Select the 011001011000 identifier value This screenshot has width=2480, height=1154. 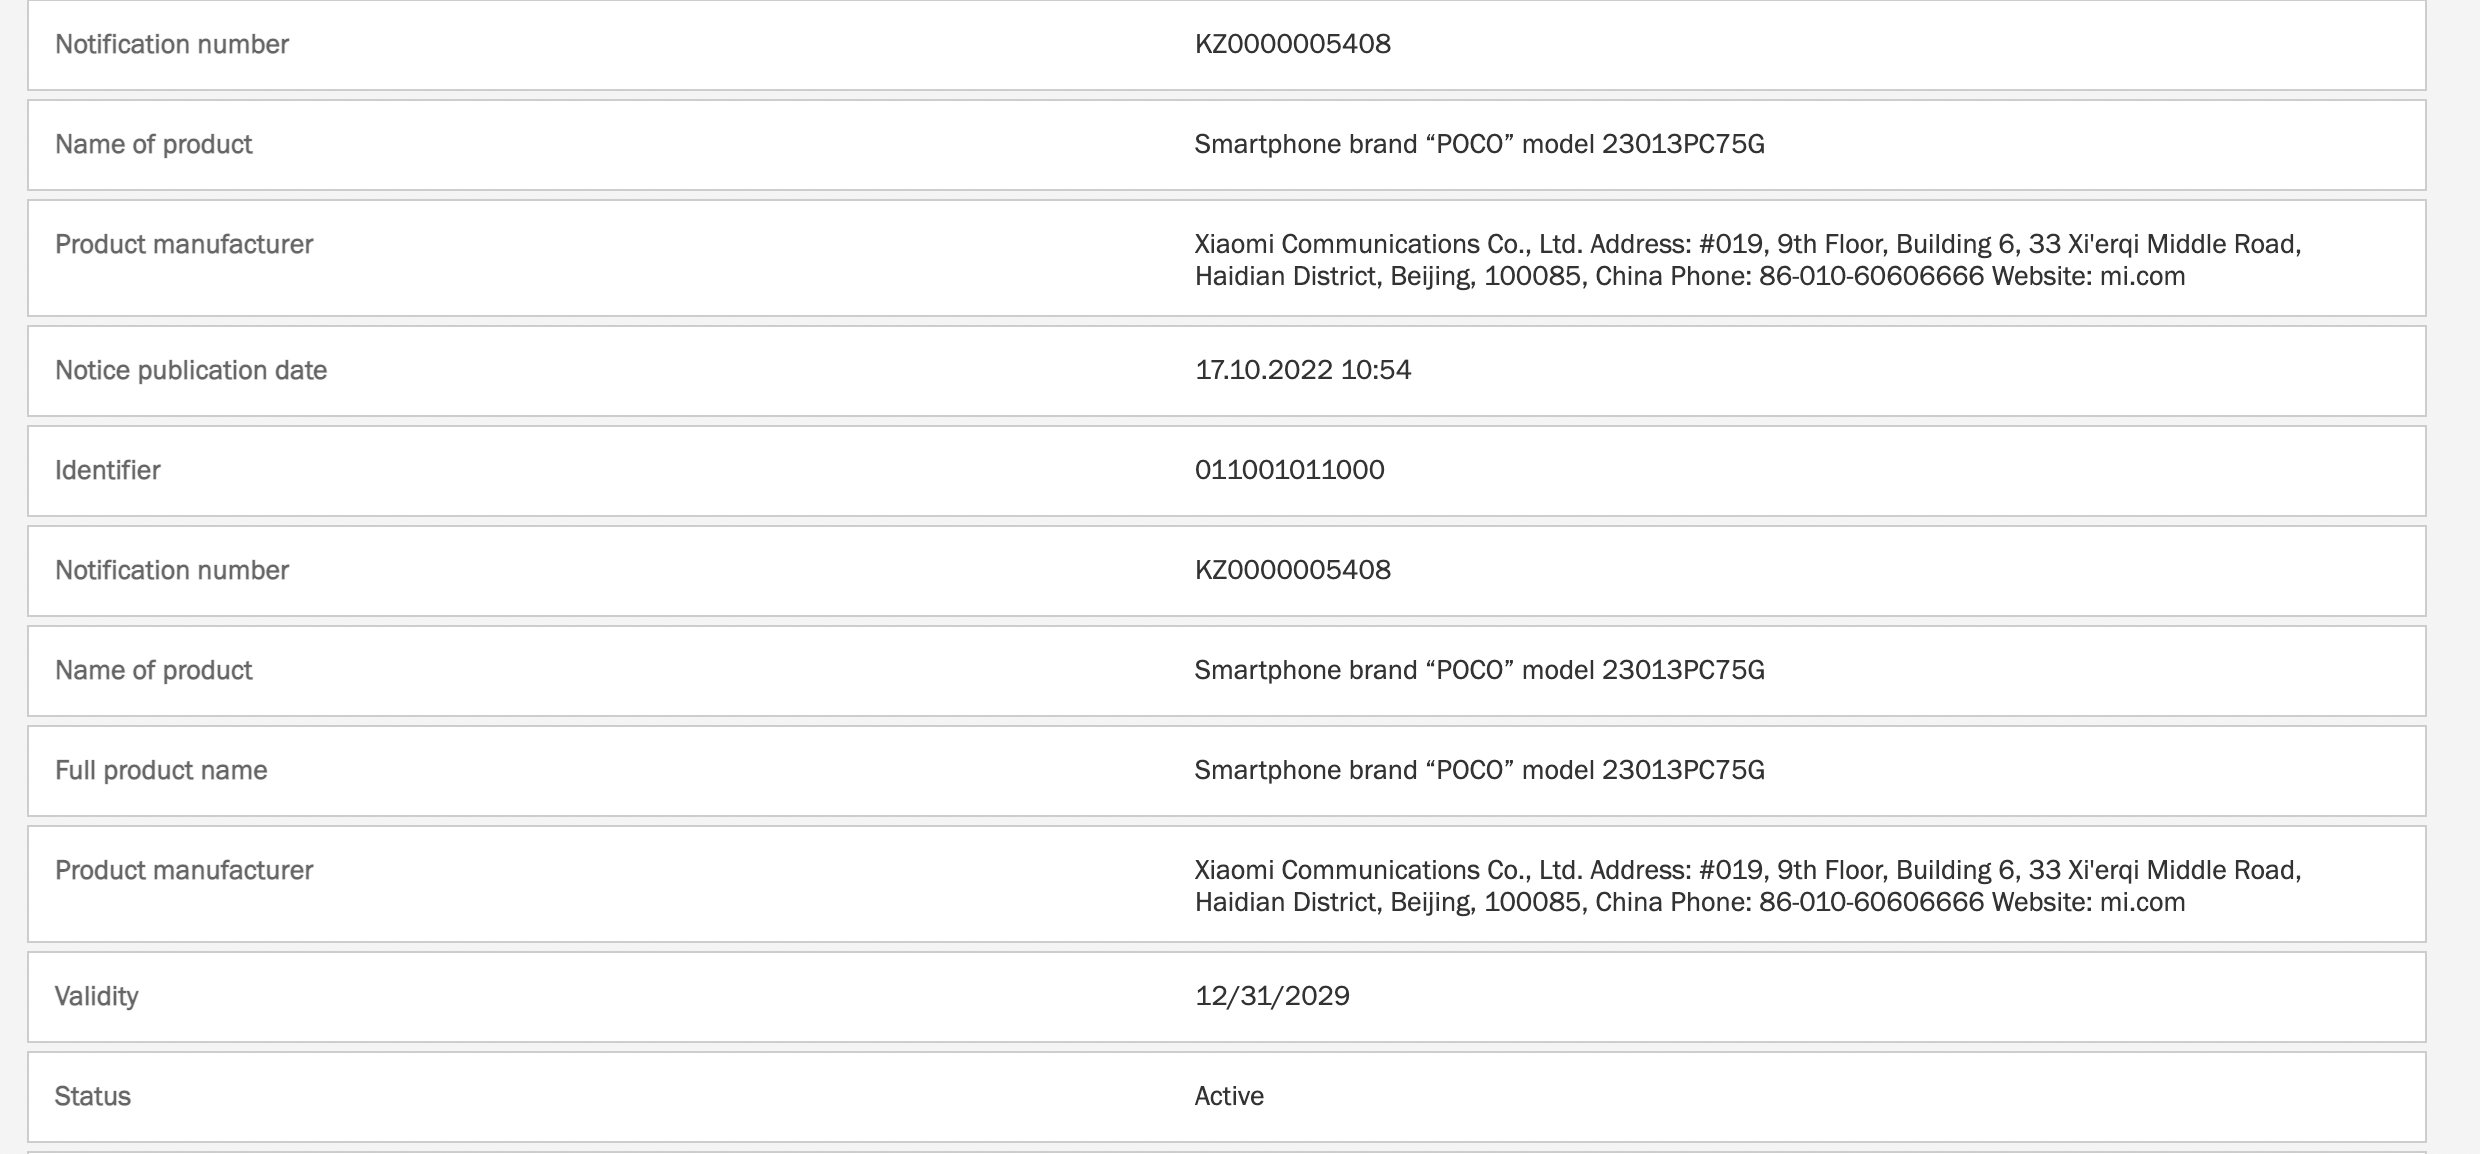coord(1289,470)
